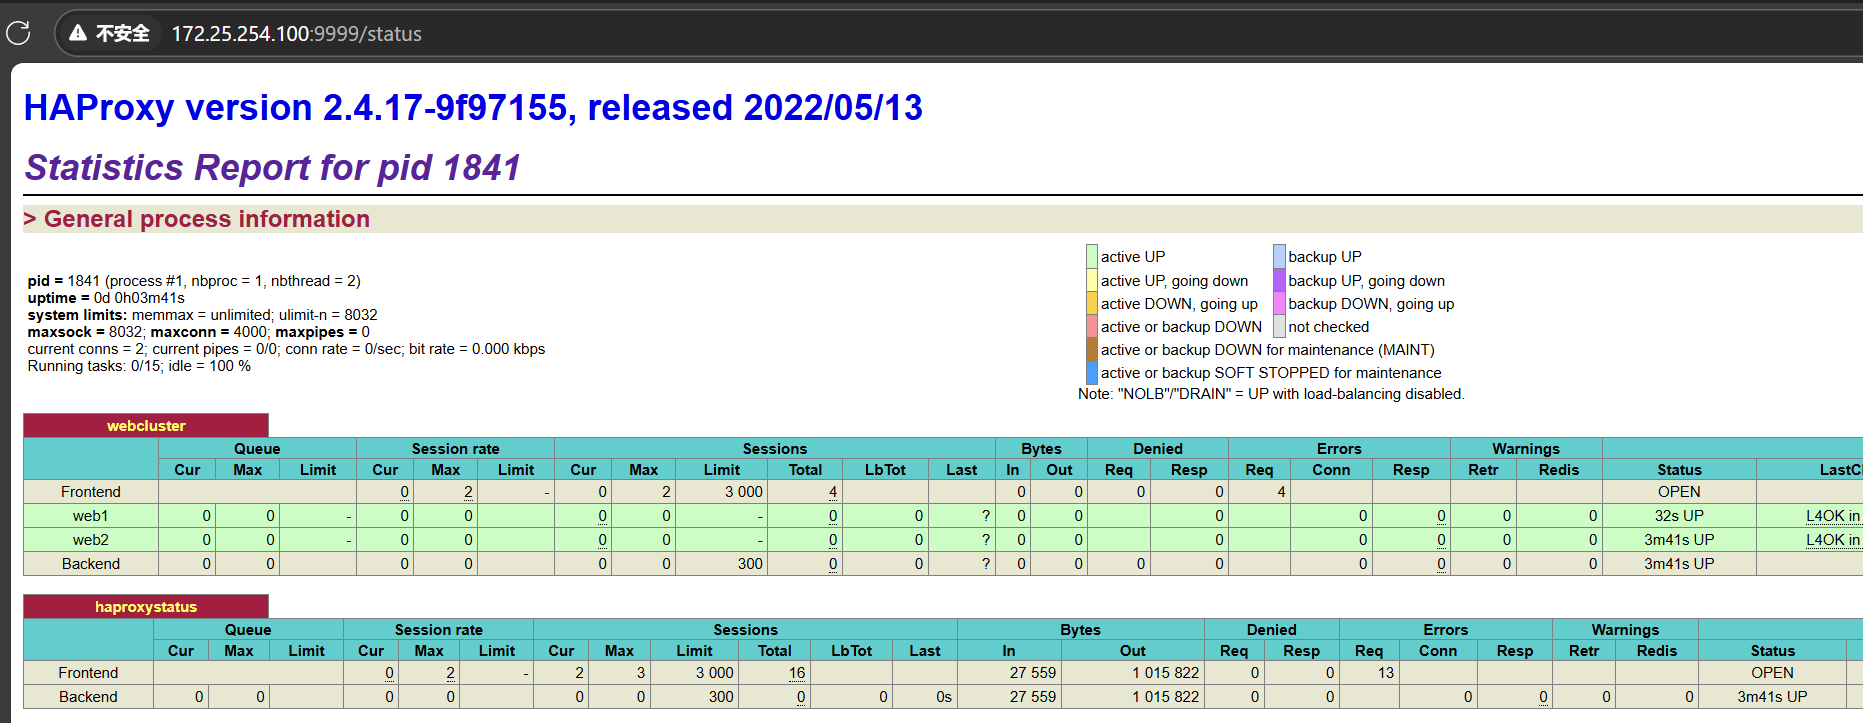Click the not-secure warning icon
This screenshot has height=723, width=1863.
[78, 33]
